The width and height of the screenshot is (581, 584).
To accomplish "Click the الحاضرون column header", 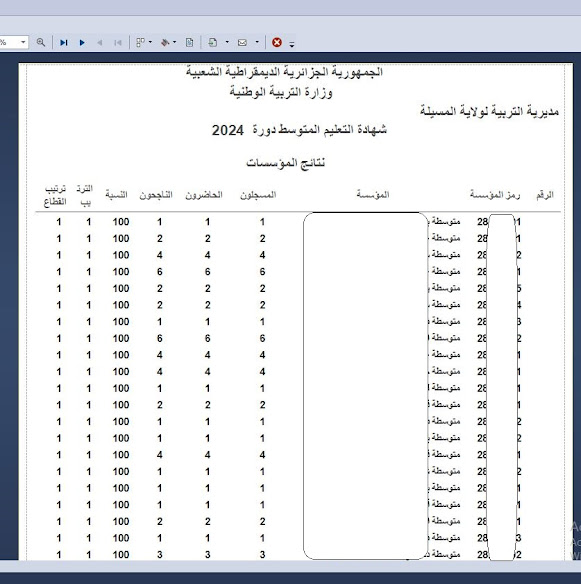I will [204, 195].
